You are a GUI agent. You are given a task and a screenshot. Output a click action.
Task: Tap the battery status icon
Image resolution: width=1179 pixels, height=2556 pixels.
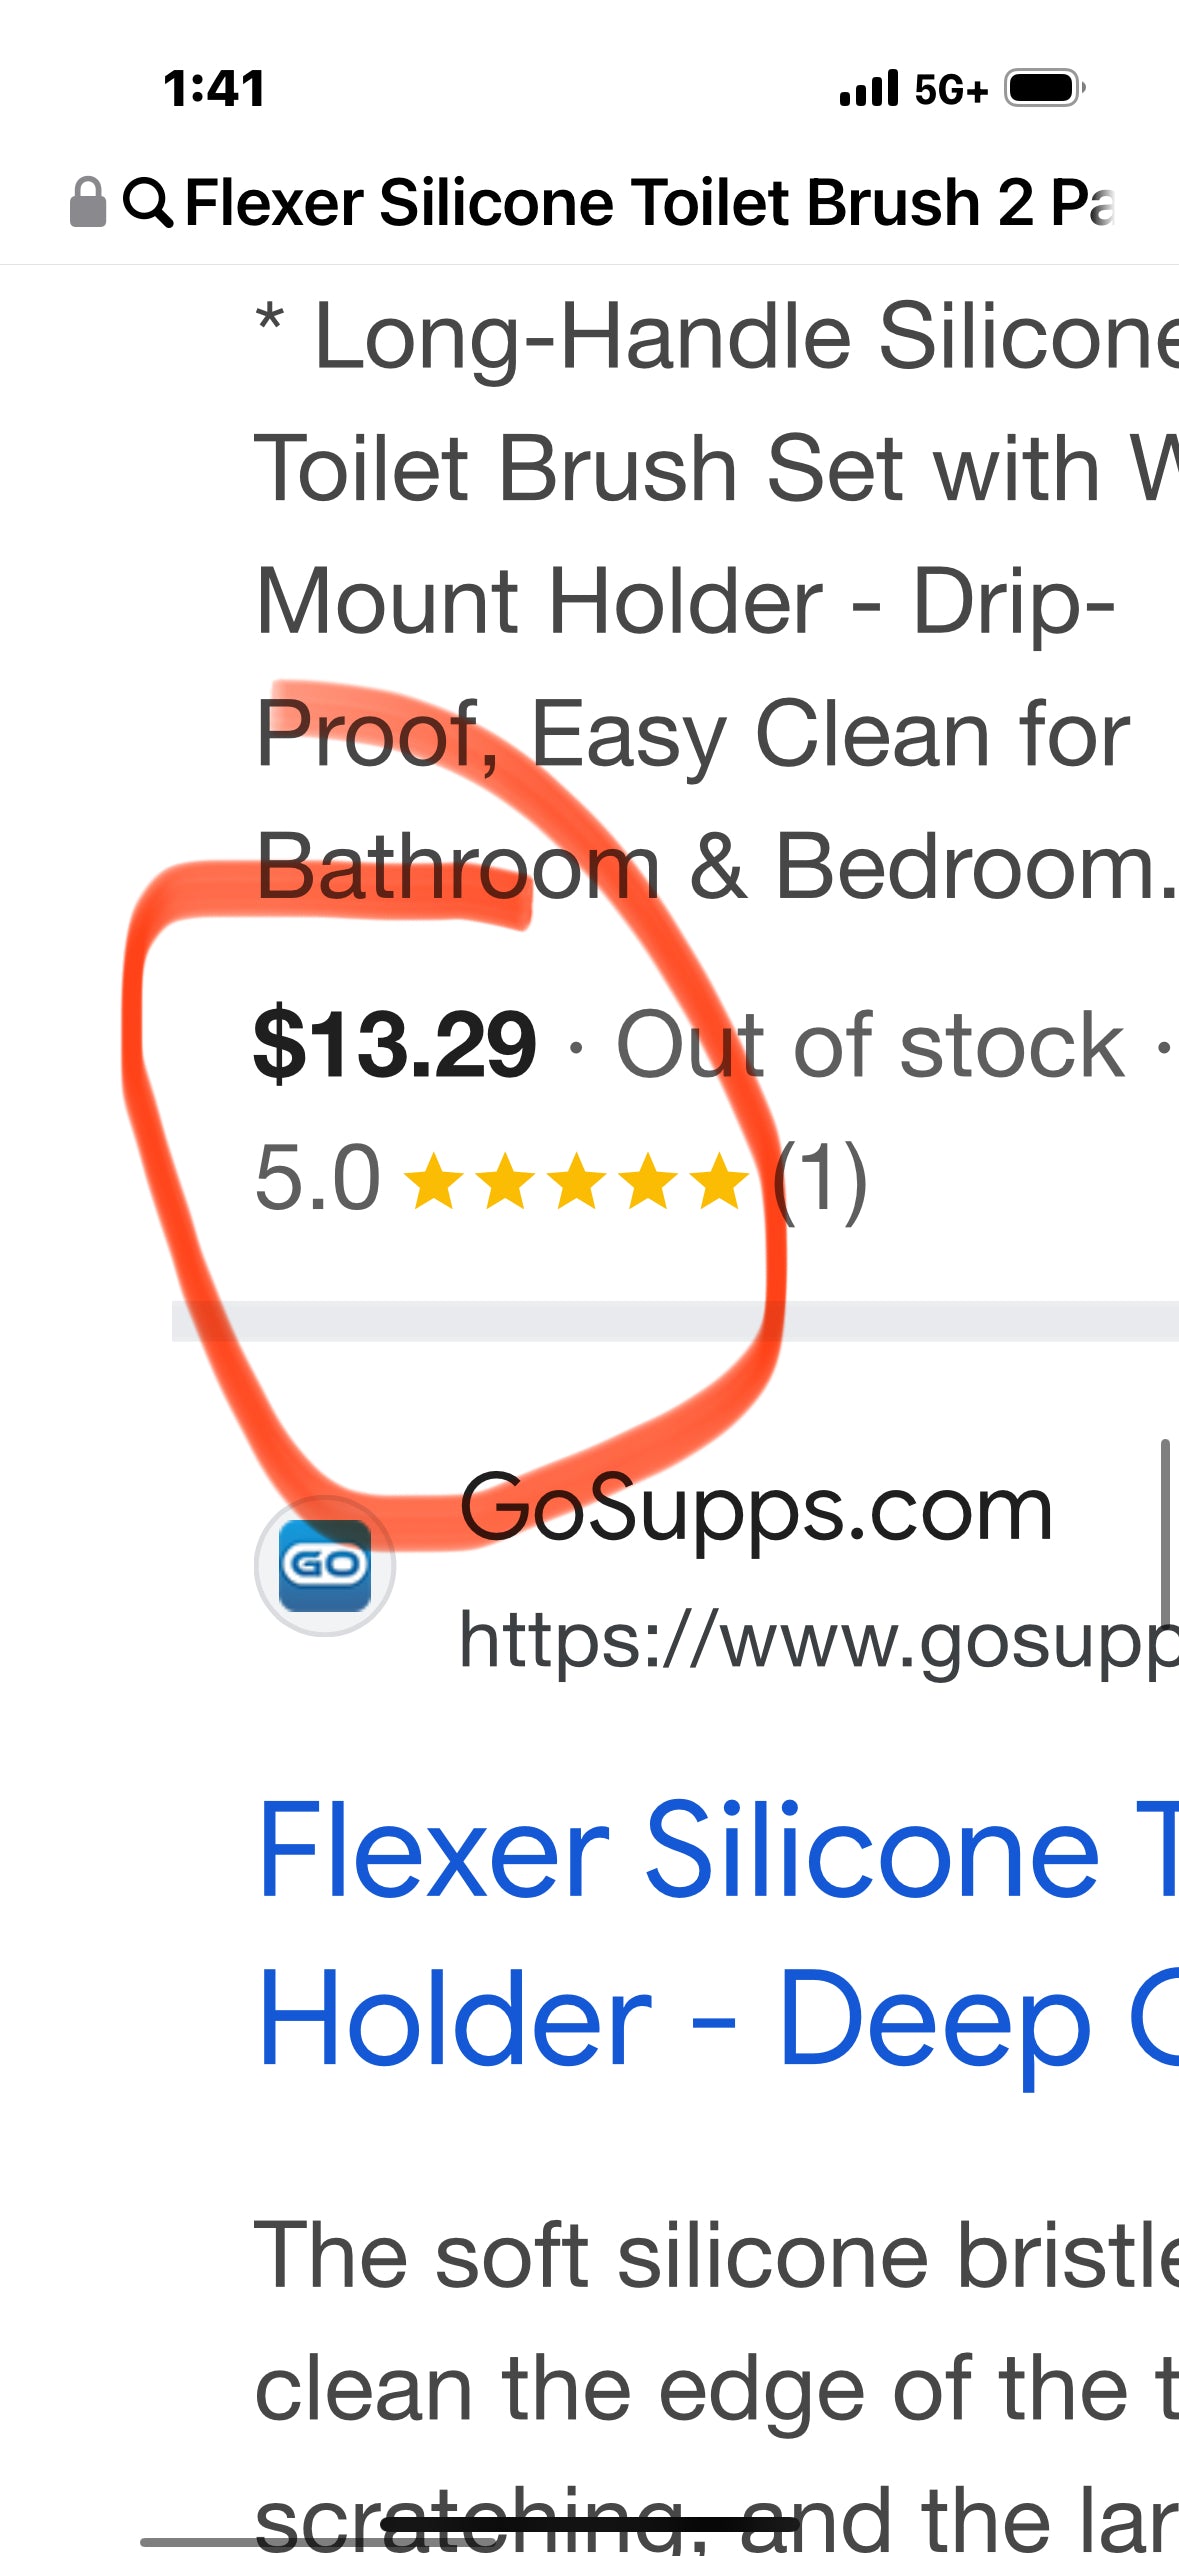coord(1045,88)
